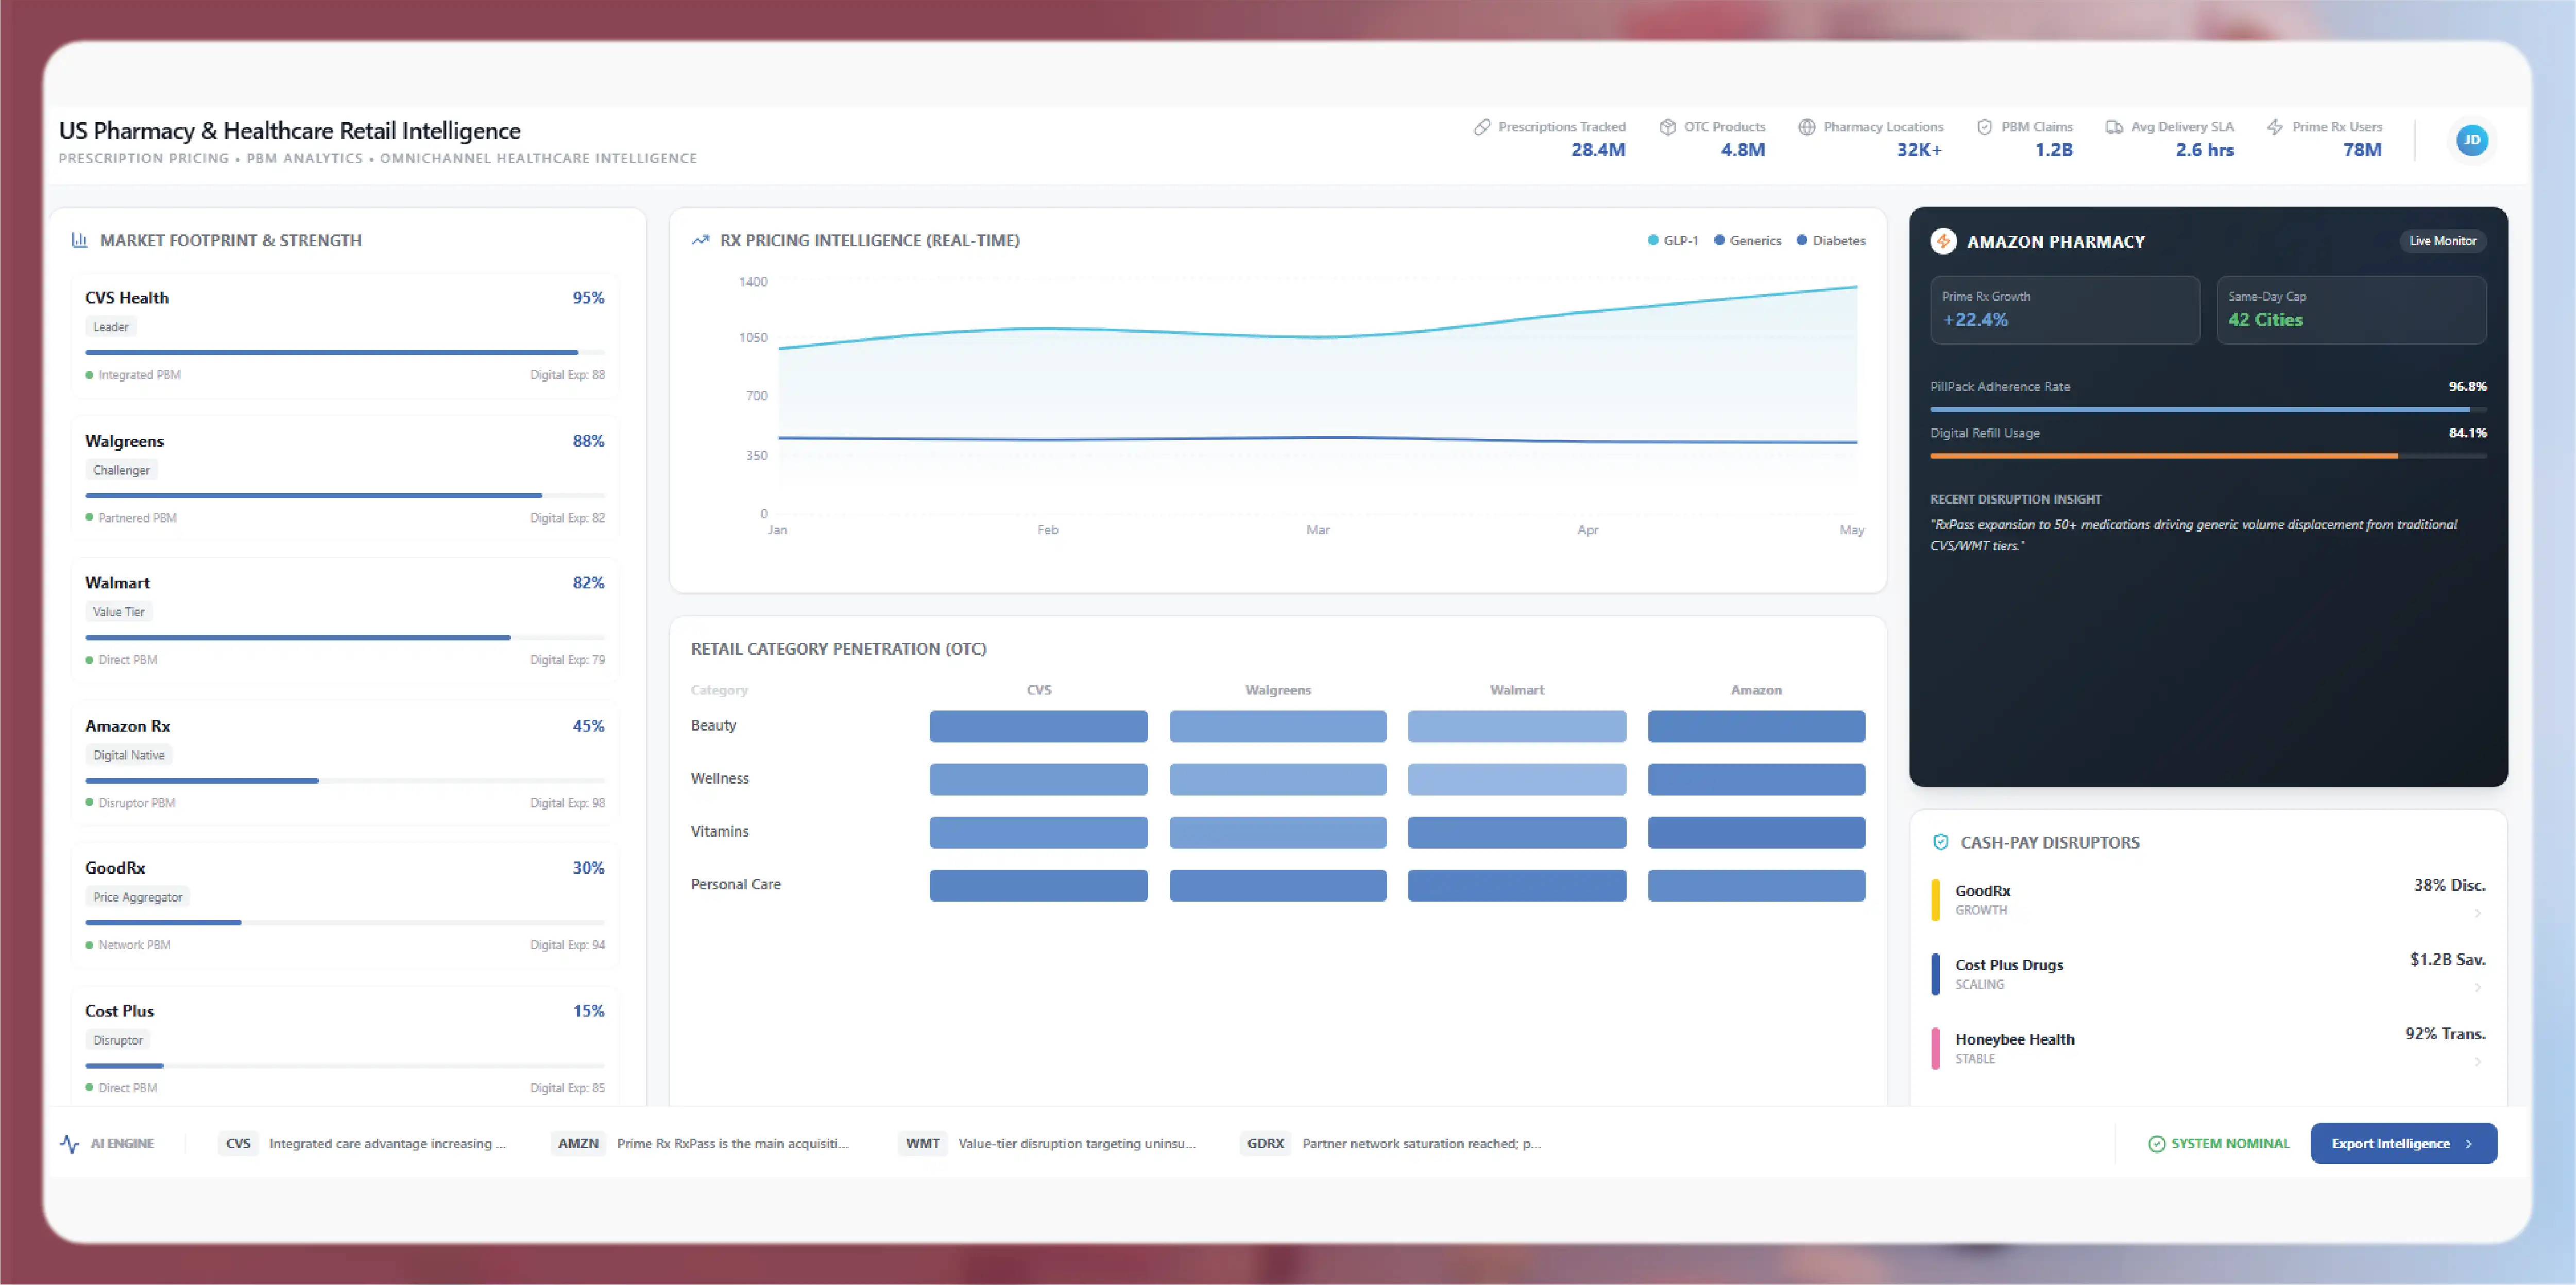The width and height of the screenshot is (2576, 1285).
Task: Click the RX Pricing trend line icon
Action: (700, 240)
